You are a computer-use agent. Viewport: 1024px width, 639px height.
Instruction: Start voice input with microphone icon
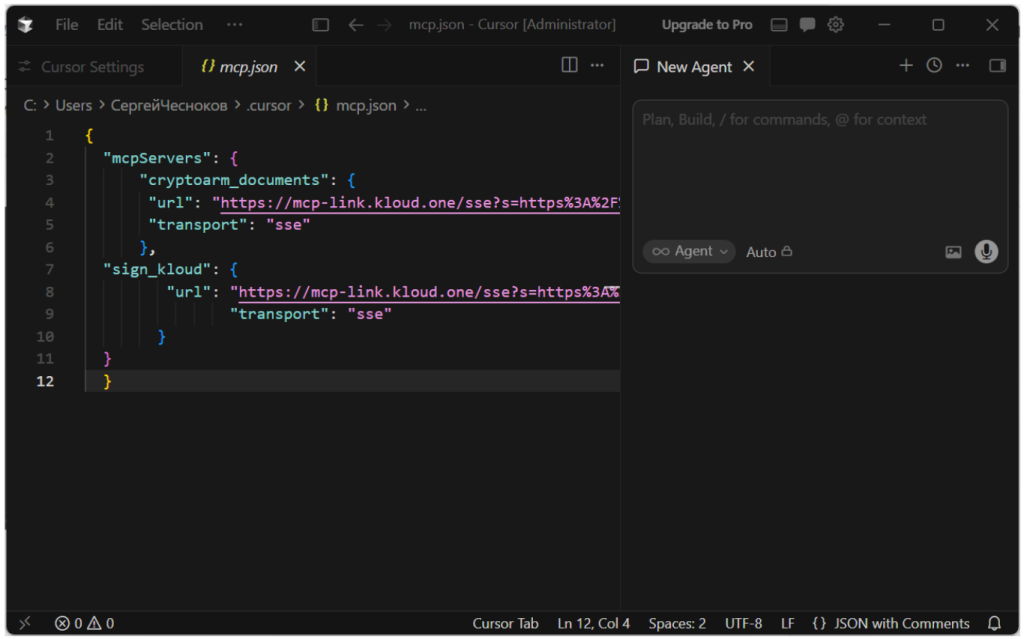click(986, 252)
